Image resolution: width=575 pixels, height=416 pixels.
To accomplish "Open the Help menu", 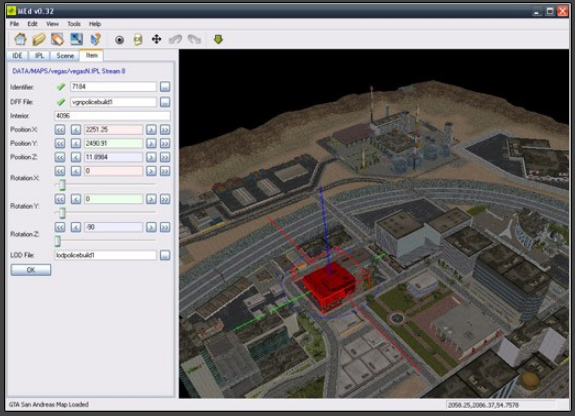I will click(x=95, y=24).
